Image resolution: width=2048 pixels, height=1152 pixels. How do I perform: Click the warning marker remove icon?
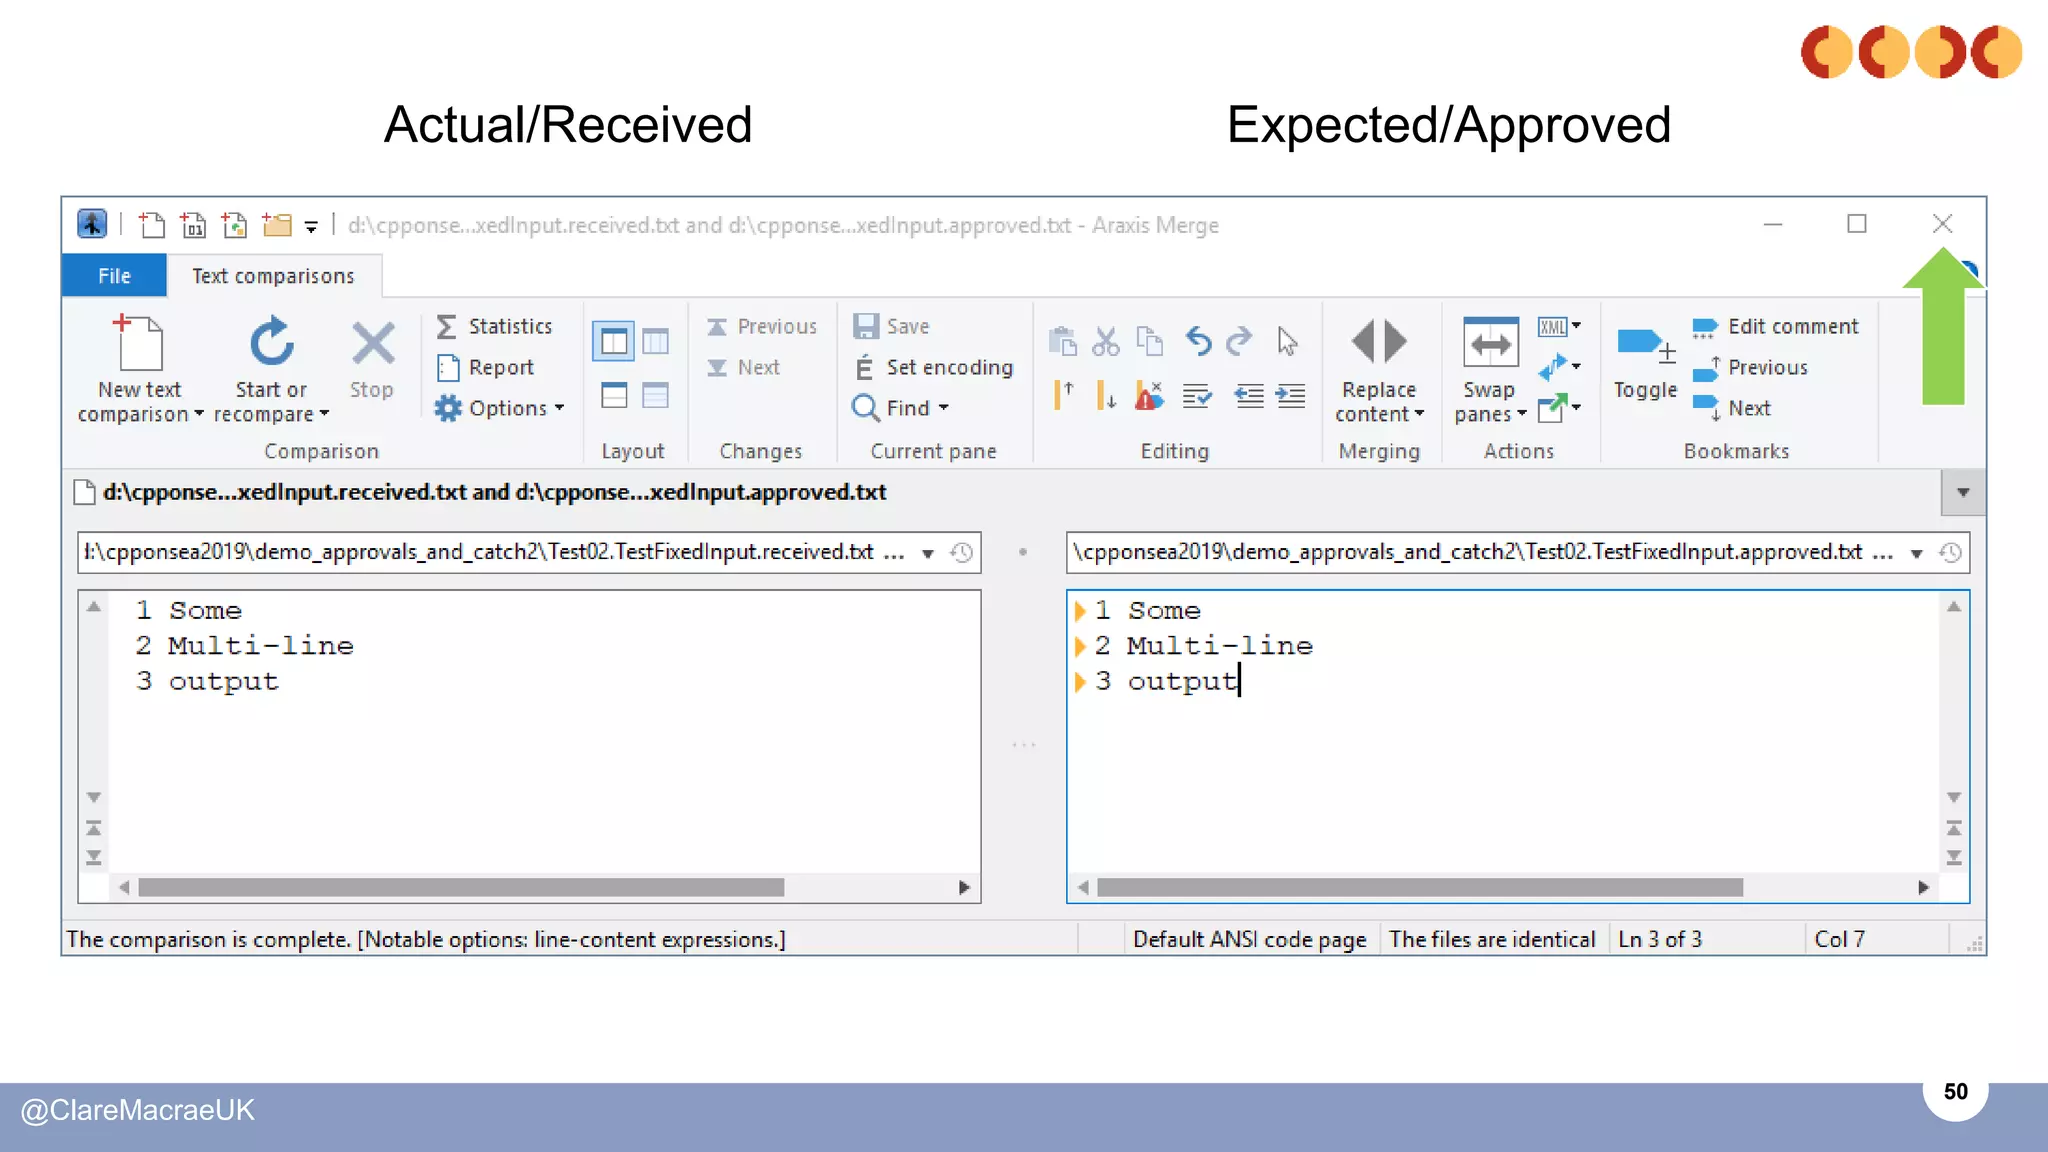[x=1150, y=395]
